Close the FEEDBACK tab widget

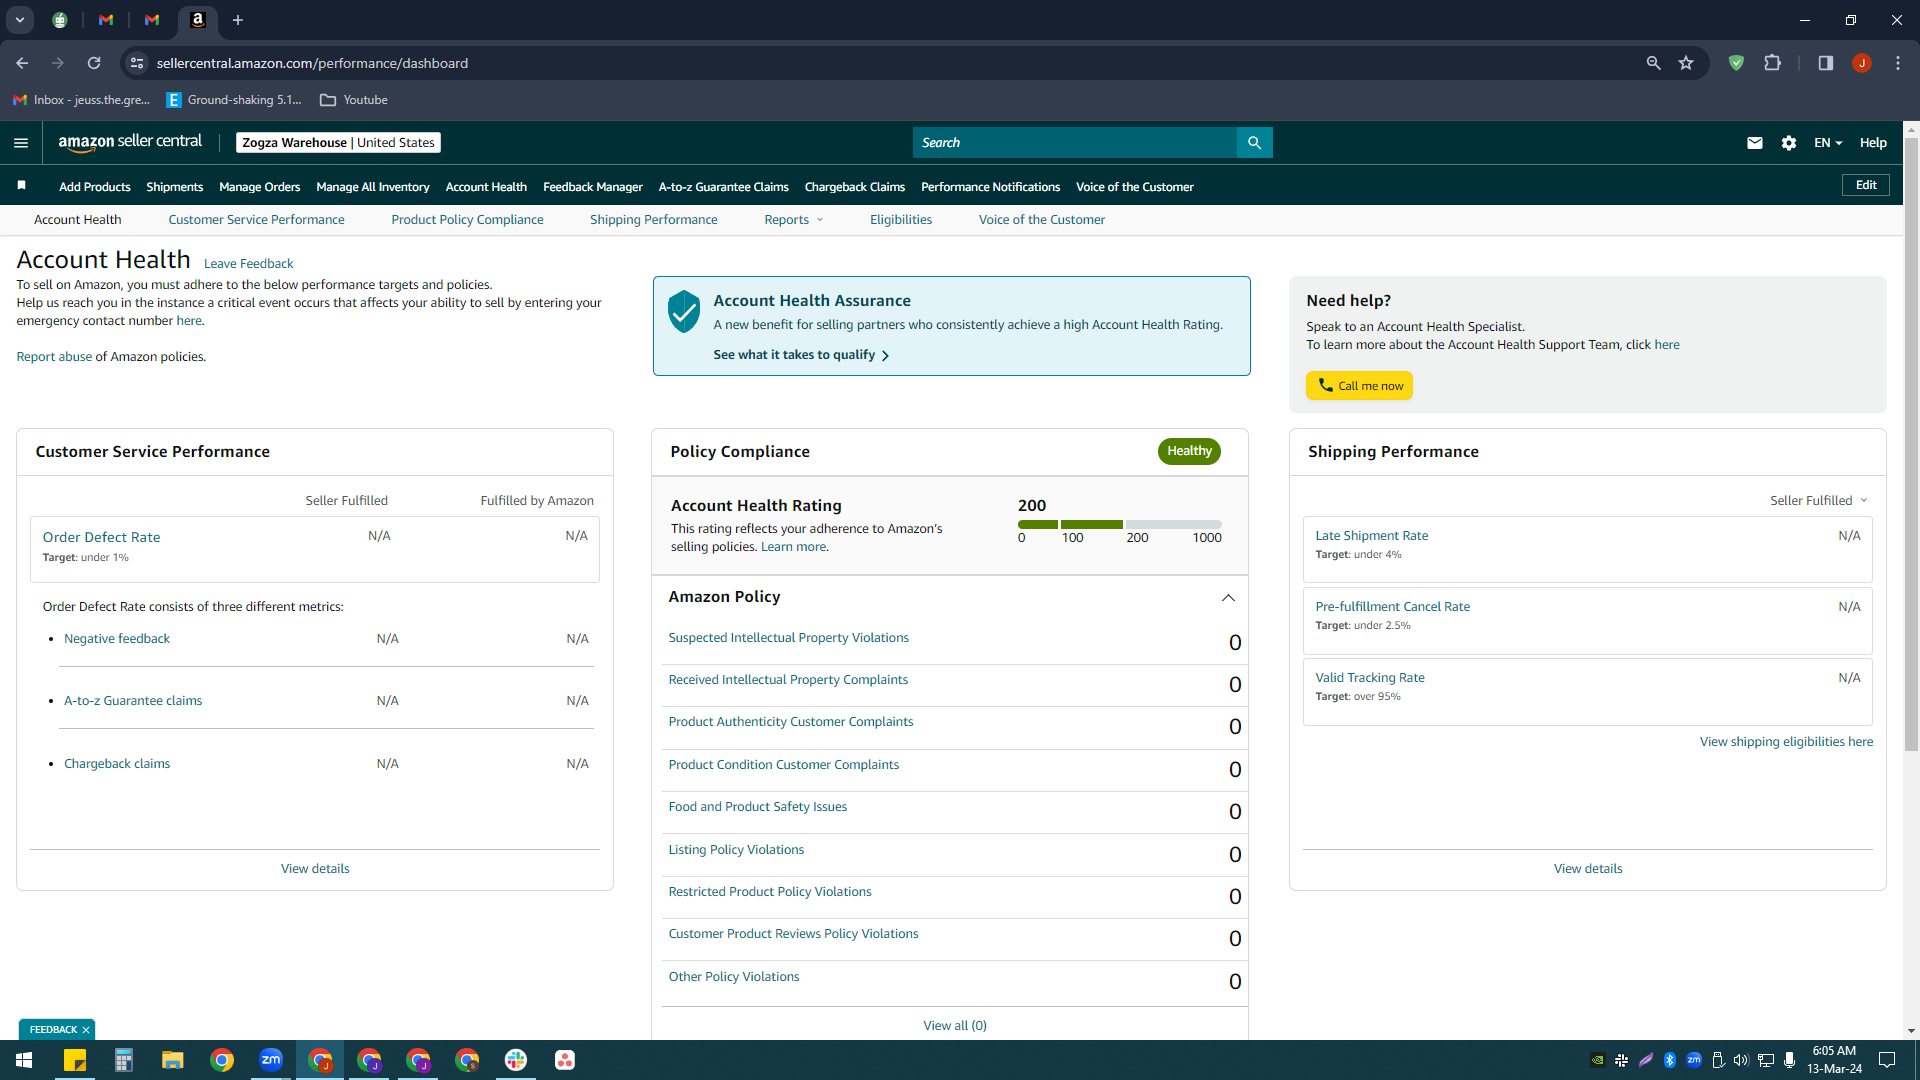pyautogui.click(x=86, y=1030)
